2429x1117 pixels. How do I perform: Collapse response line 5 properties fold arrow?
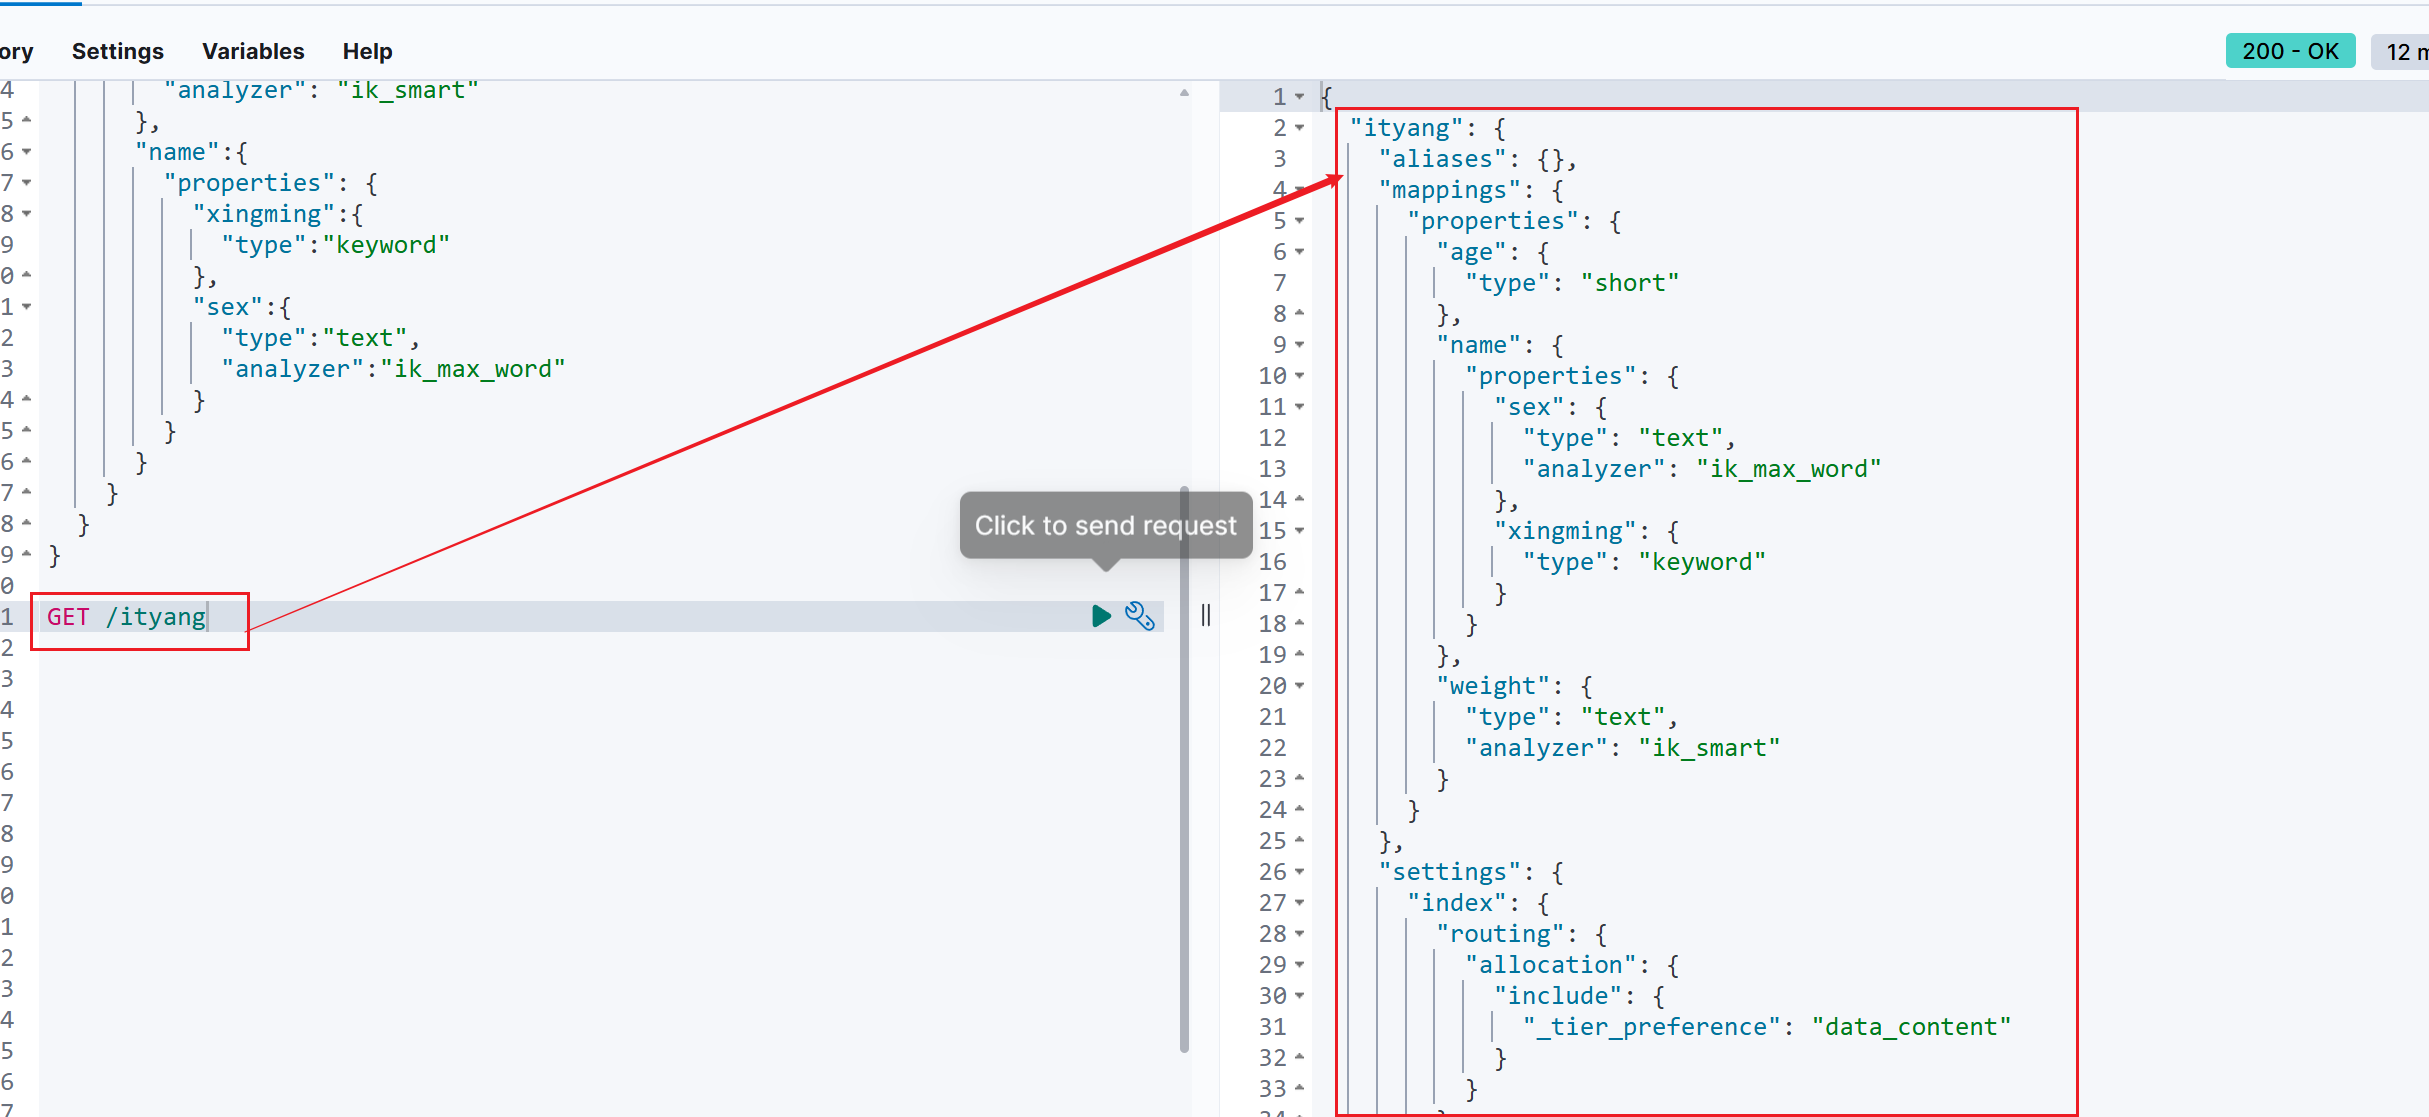click(x=1300, y=221)
